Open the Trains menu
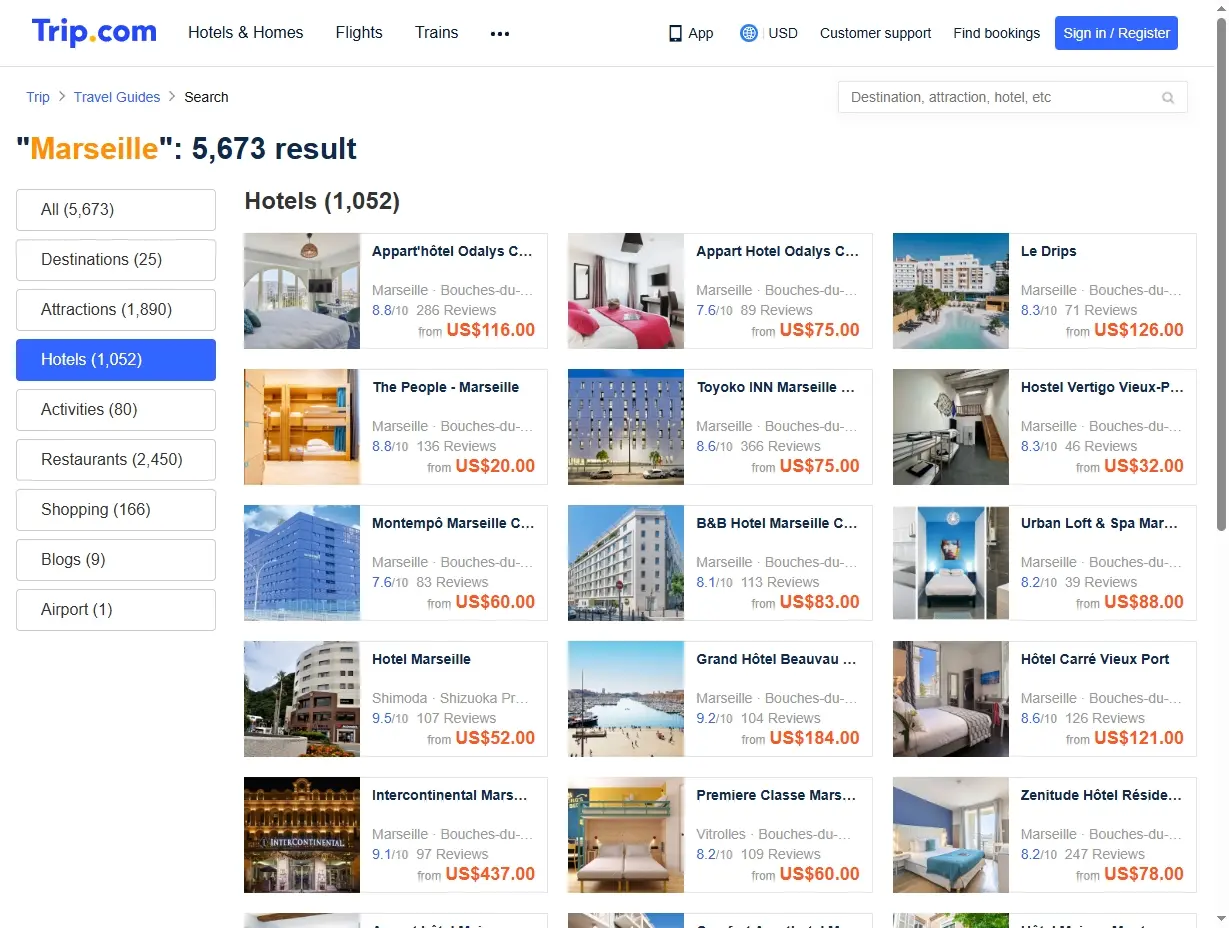1229x928 pixels. (437, 32)
